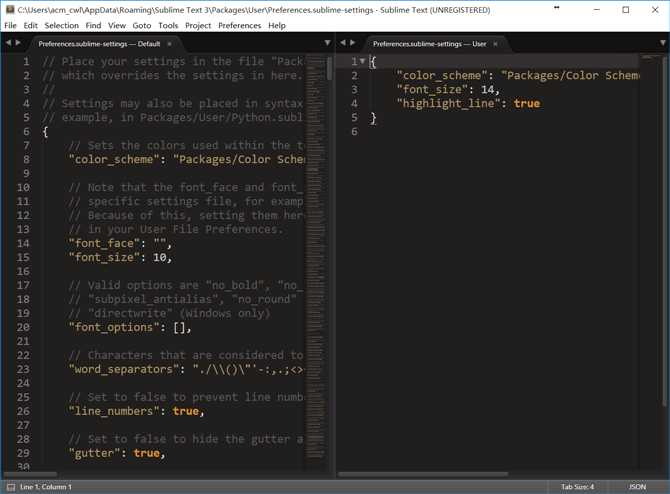Open the Goto menu
This screenshot has height=494, width=670.
tap(142, 26)
